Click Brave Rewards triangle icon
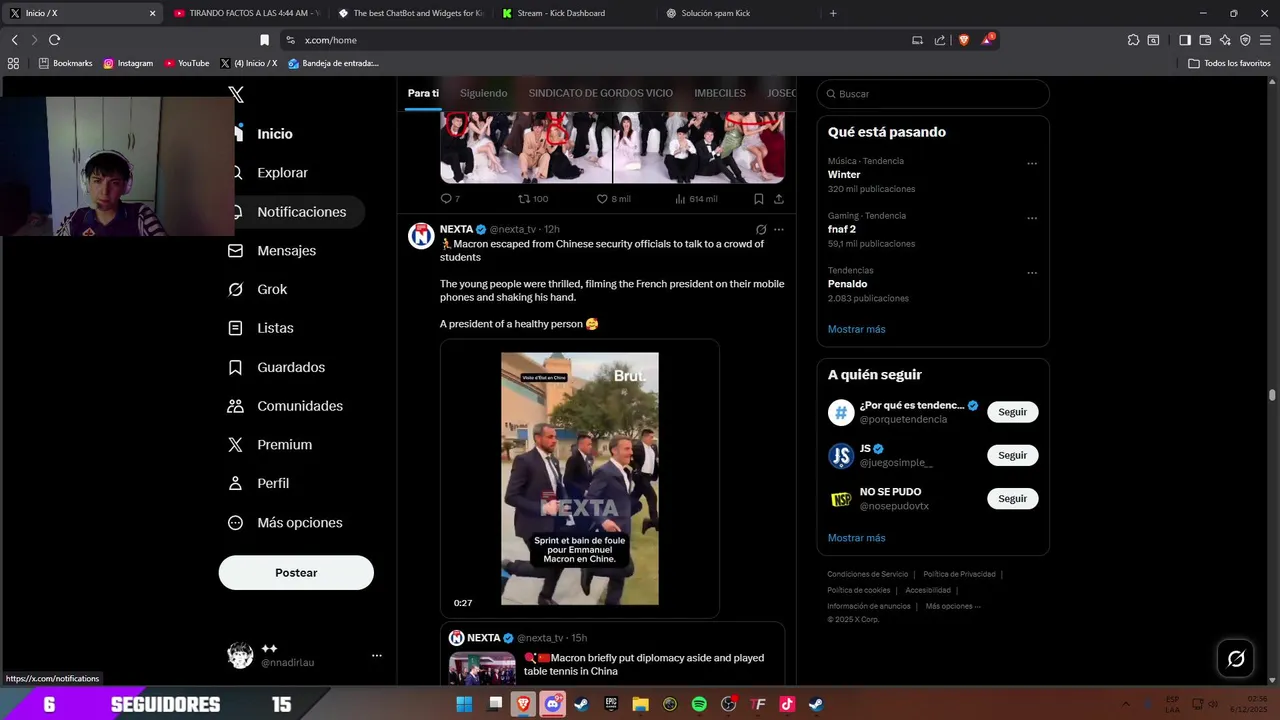1280x720 pixels. [987, 40]
